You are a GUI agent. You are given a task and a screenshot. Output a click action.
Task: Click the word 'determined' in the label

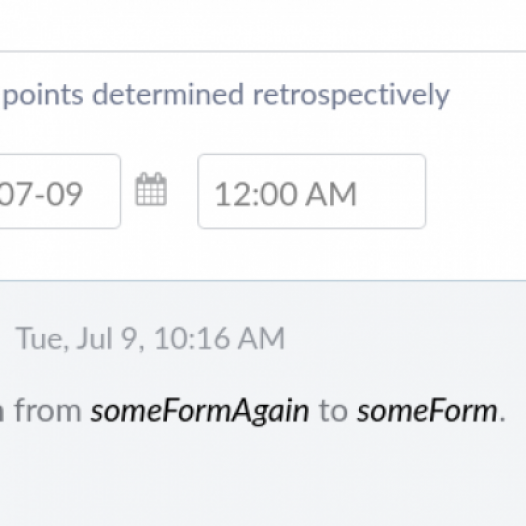tap(168, 94)
